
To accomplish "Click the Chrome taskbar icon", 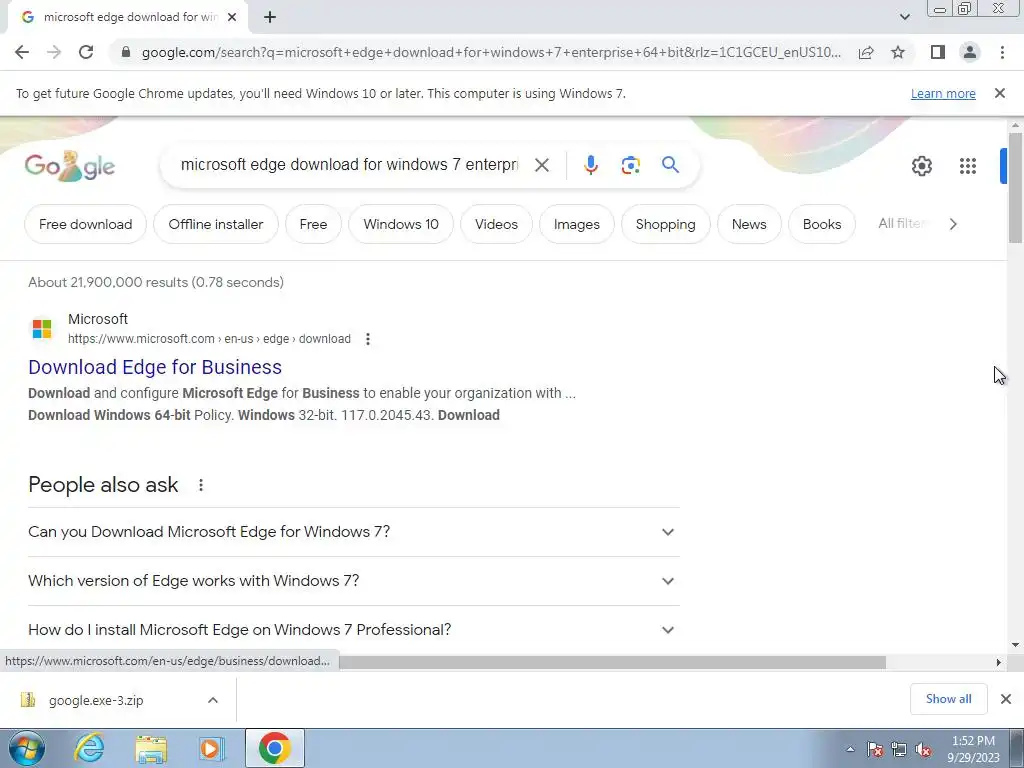I will coord(274,748).
